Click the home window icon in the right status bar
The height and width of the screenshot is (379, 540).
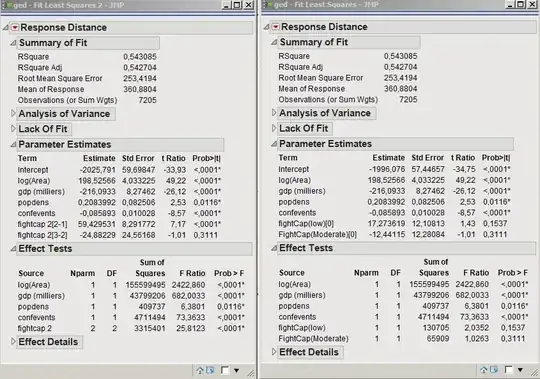[484, 370]
